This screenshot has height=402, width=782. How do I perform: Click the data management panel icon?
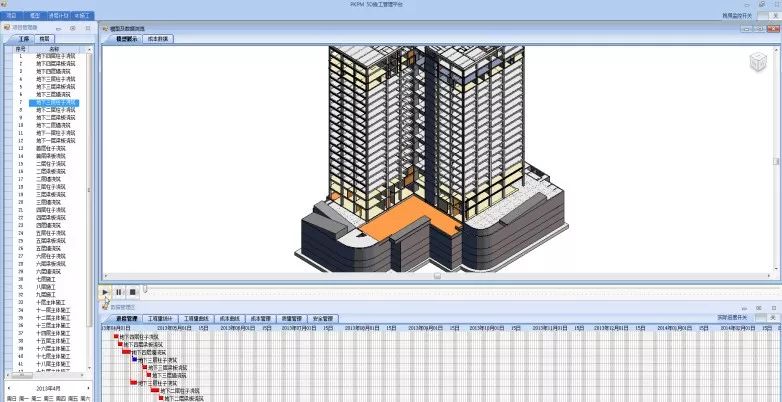point(105,307)
